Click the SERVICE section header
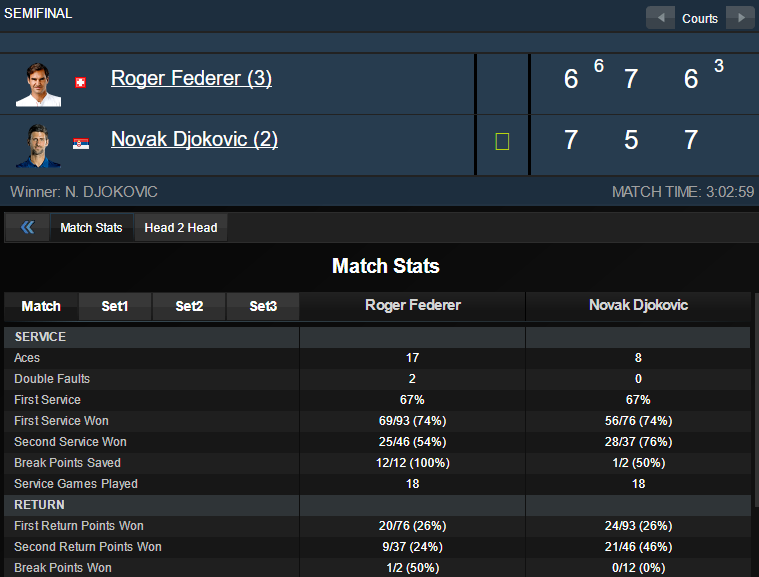This screenshot has width=759, height=577. pyautogui.click(x=40, y=337)
